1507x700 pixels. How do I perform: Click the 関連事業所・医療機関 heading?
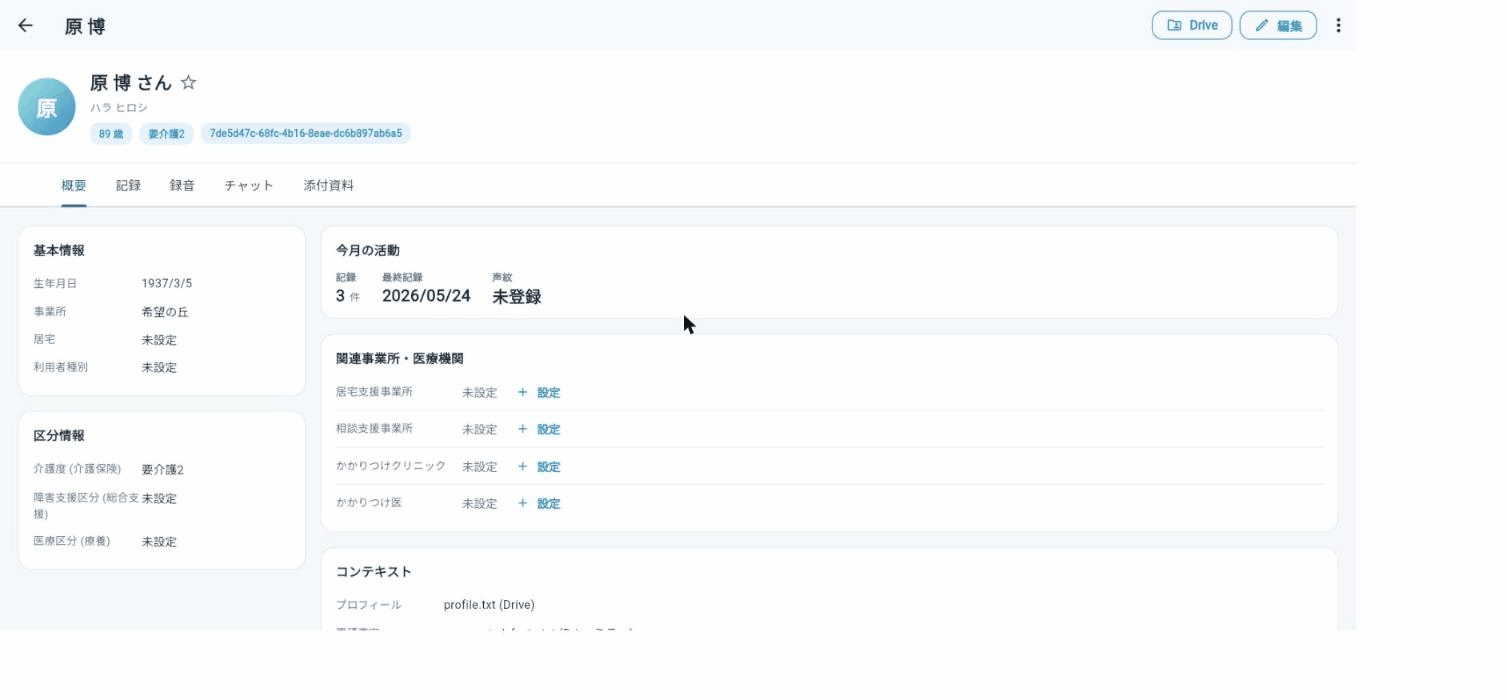point(400,359)
